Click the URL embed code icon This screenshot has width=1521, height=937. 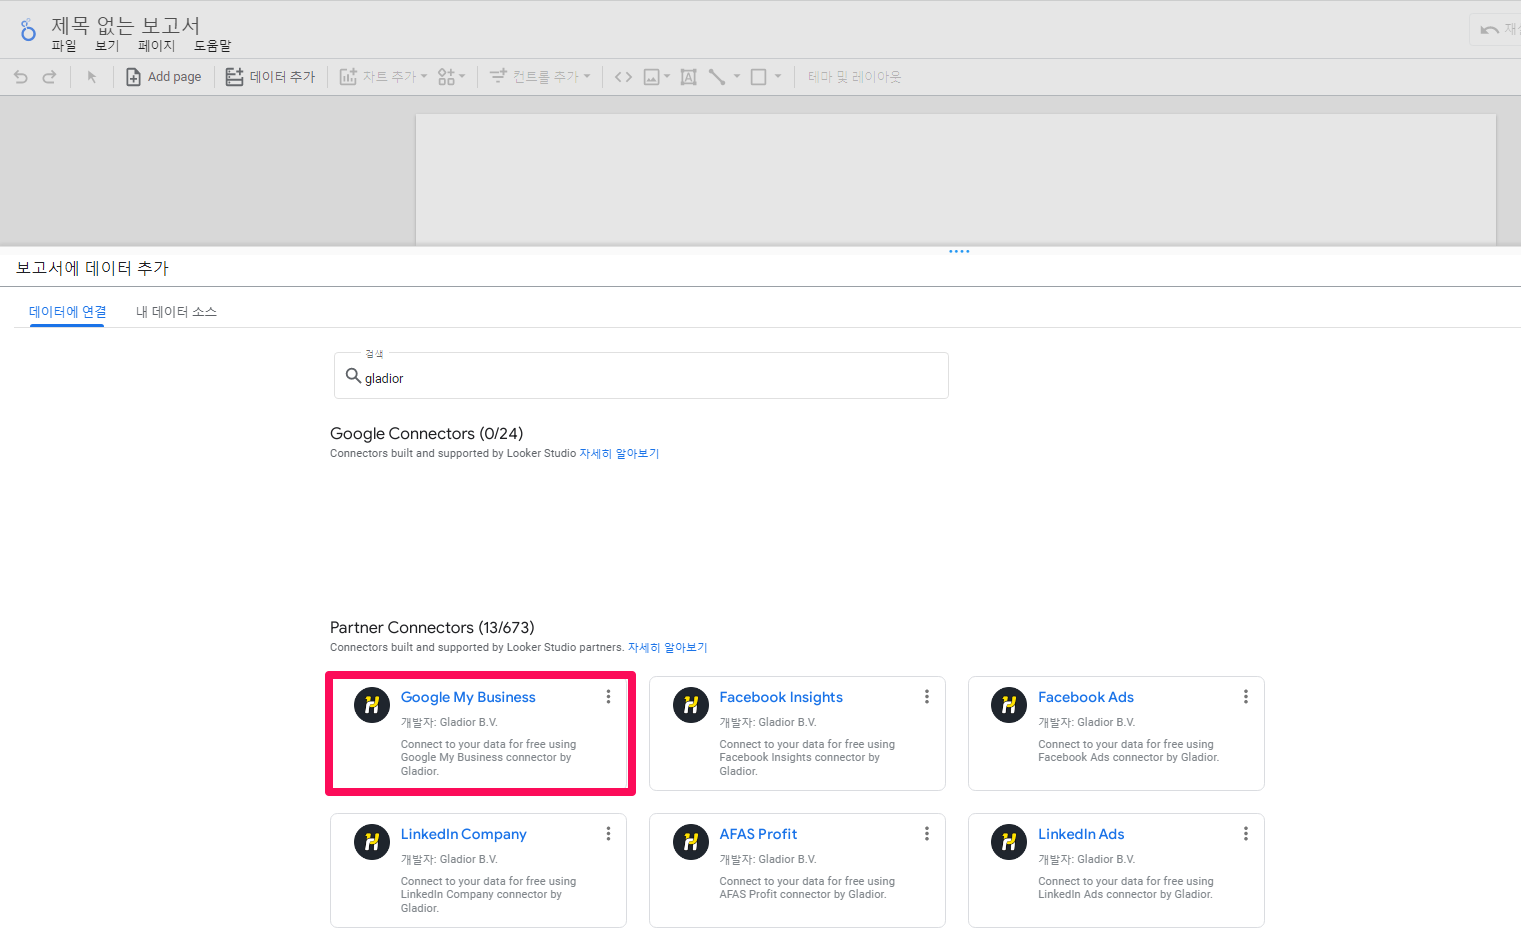click(623, 77)
